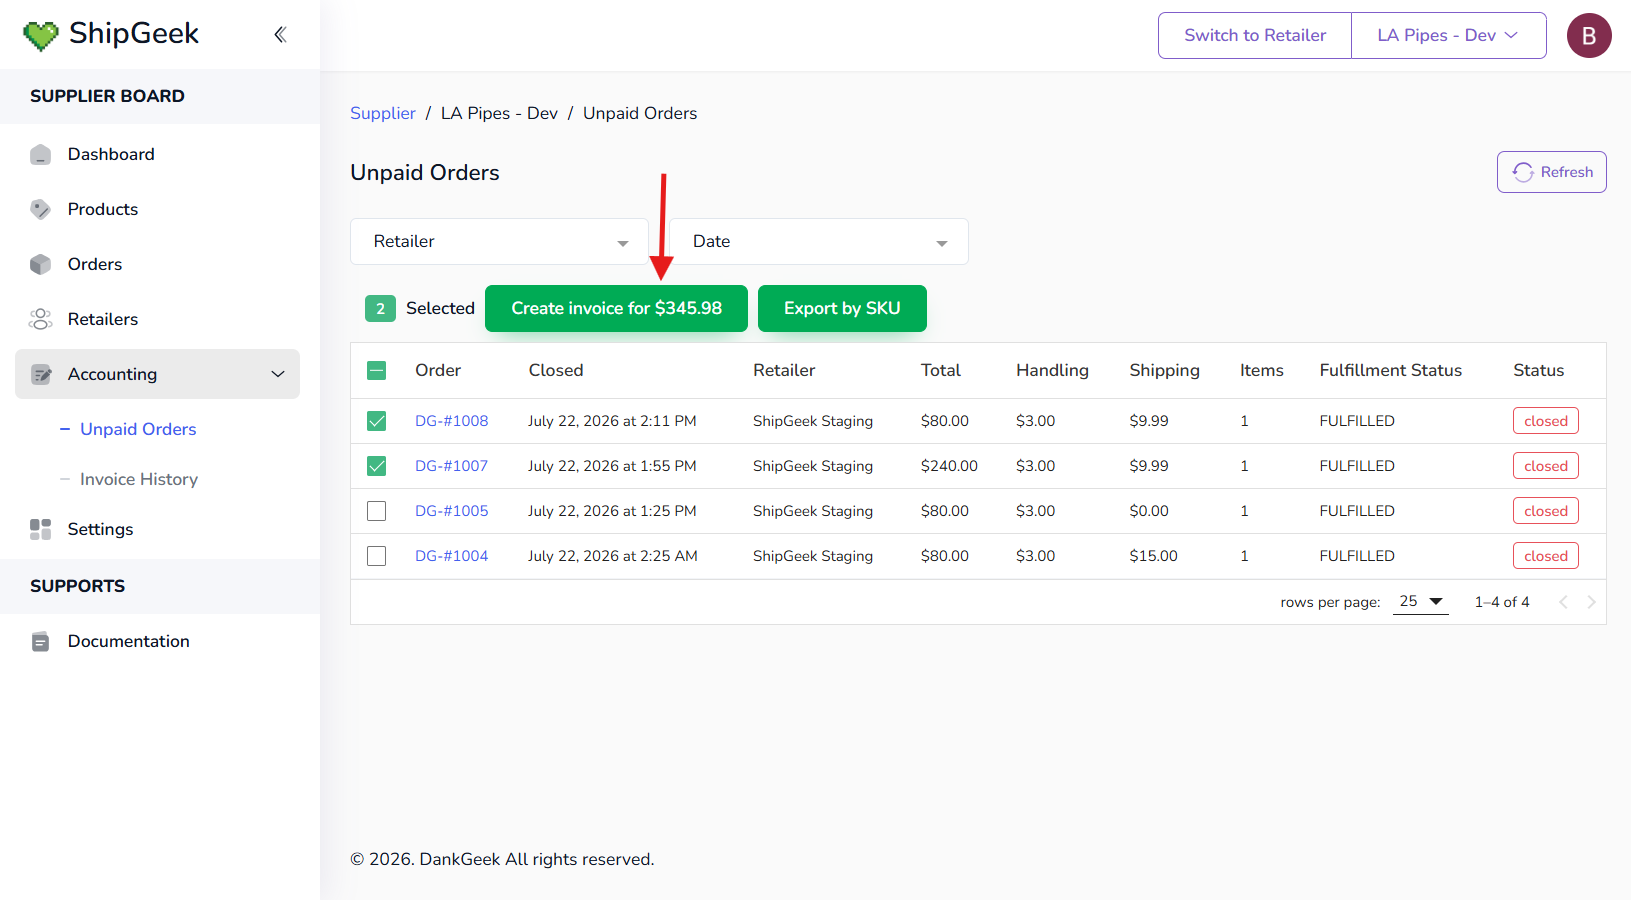Open Settings in the sidebar

pyautogui.click(x=100, y=529)
